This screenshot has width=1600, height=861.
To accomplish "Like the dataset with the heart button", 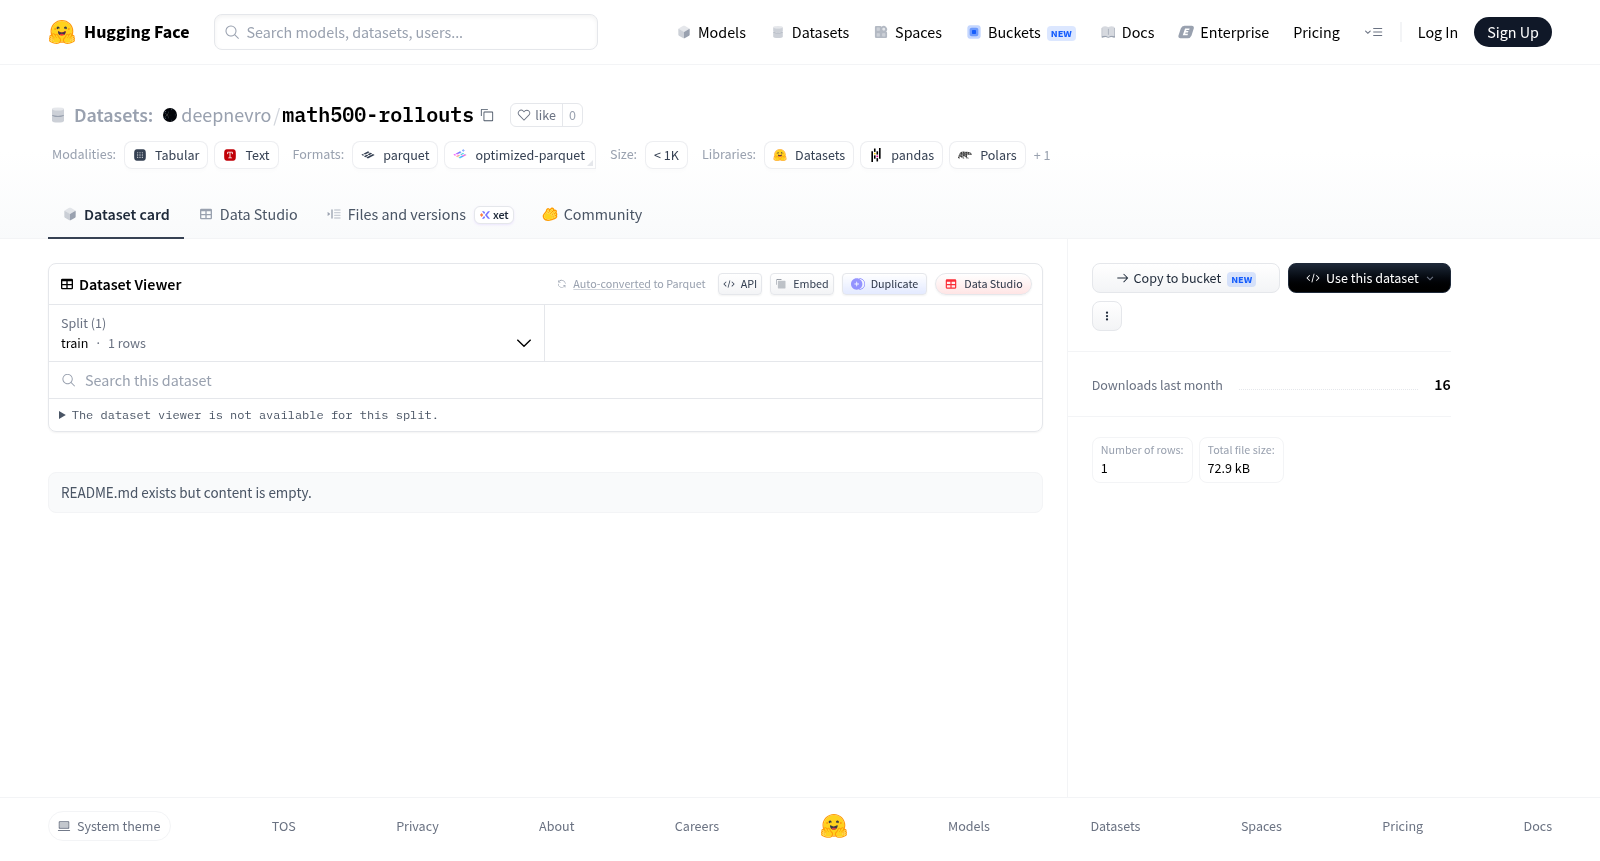I will (x=536, y=115).
